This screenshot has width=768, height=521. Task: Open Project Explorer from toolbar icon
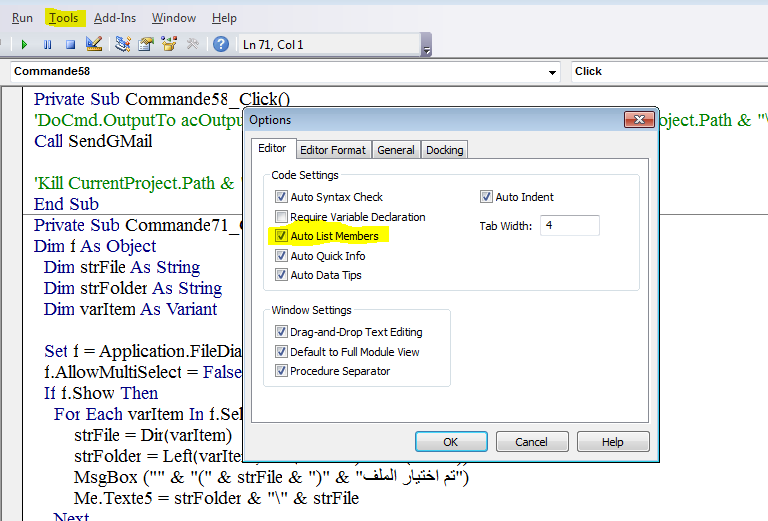[x=123, y=44]
